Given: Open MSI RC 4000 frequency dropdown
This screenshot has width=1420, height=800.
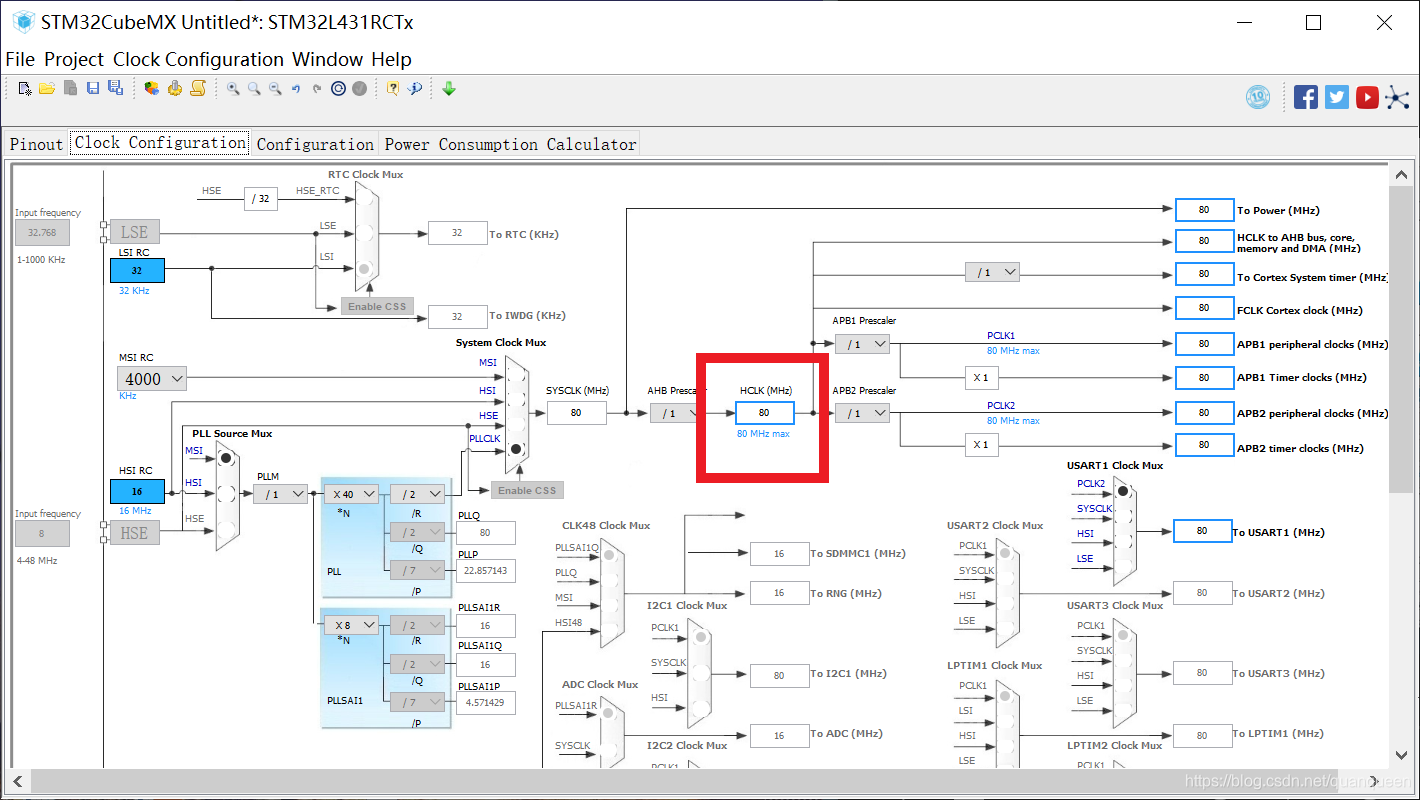Looking at the screenshot, I should tap(152, 379).
